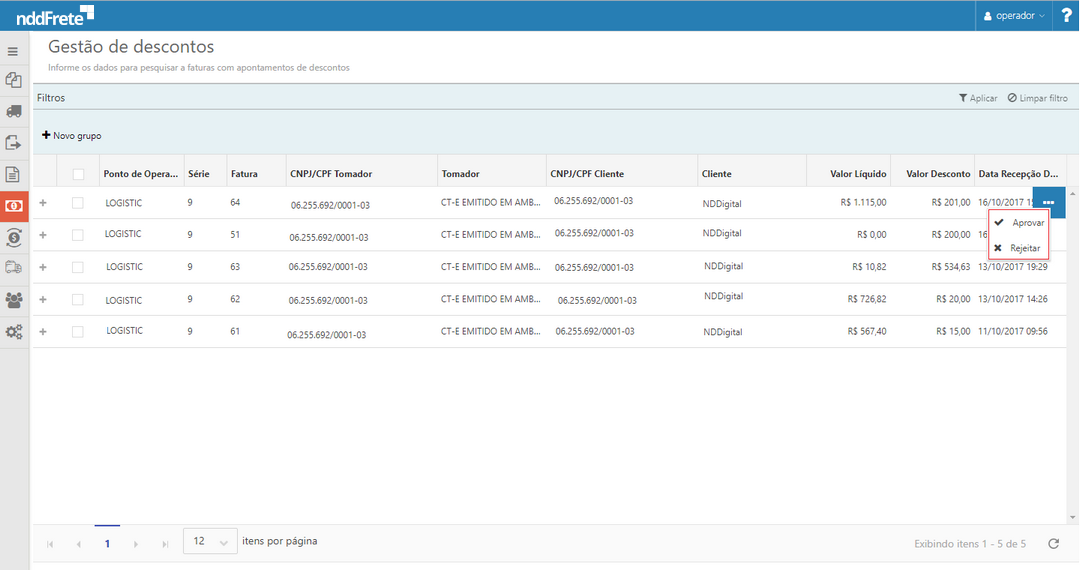Toggle the select-all checkbox in table header
Viewport: 1080px width, 570px height.
pyautogui.click(x=78, y=174)
